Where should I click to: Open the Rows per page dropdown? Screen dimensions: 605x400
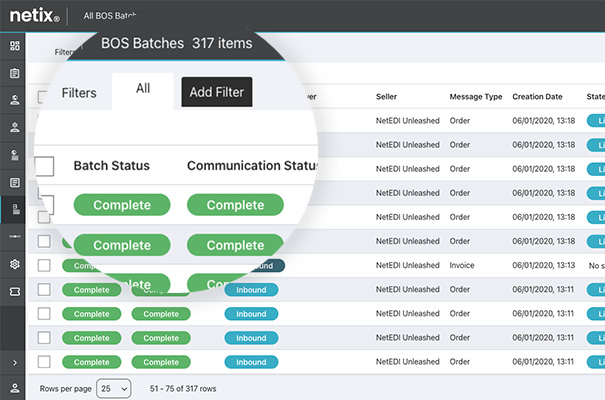pos(113,388)
